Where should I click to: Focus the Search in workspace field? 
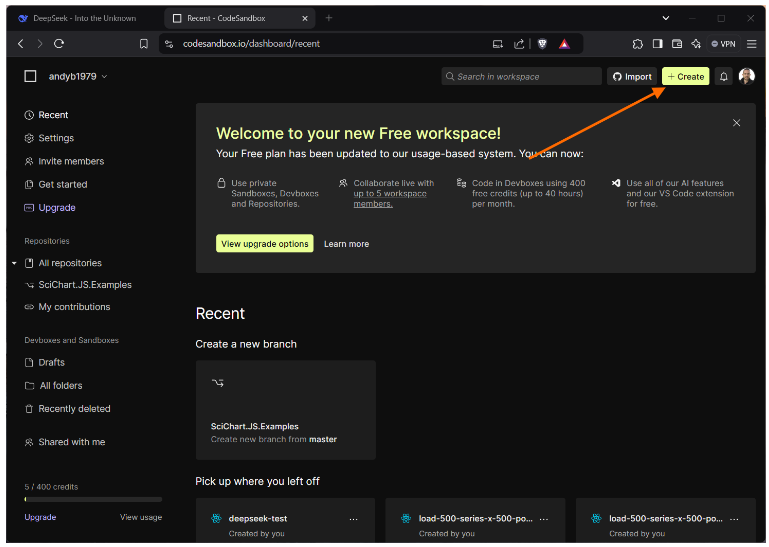[x=521, y=76]
